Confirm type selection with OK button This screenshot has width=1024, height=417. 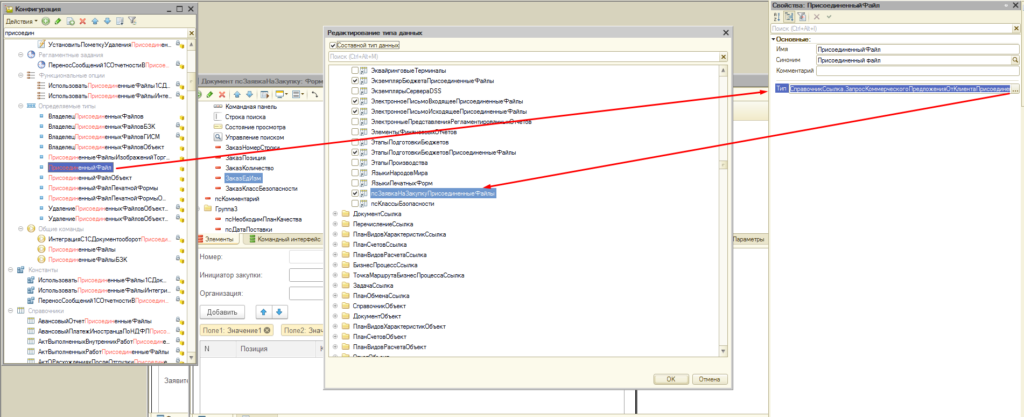(x=670, y=379)
